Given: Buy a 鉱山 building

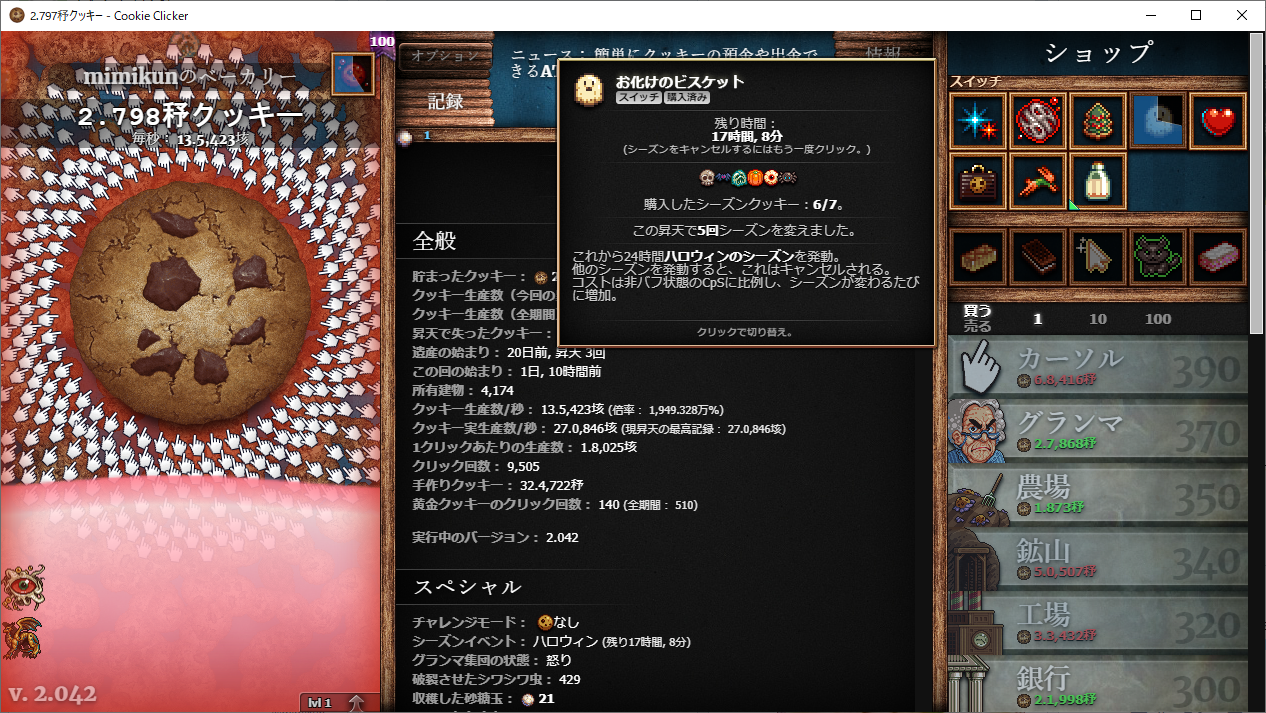Looking at the screenshot, I should (x=1098, y=562).
